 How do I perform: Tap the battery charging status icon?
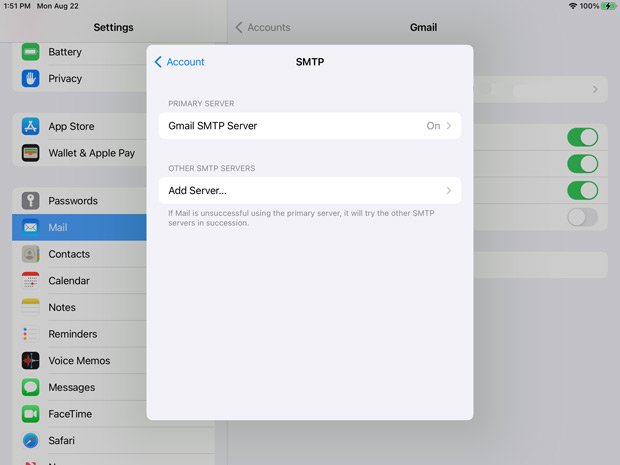tap(608, 6)
